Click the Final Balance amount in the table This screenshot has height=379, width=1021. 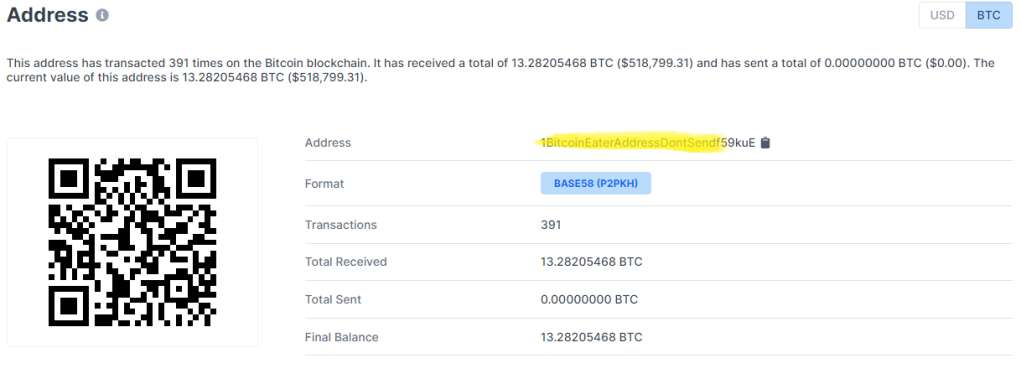[591, 337]
